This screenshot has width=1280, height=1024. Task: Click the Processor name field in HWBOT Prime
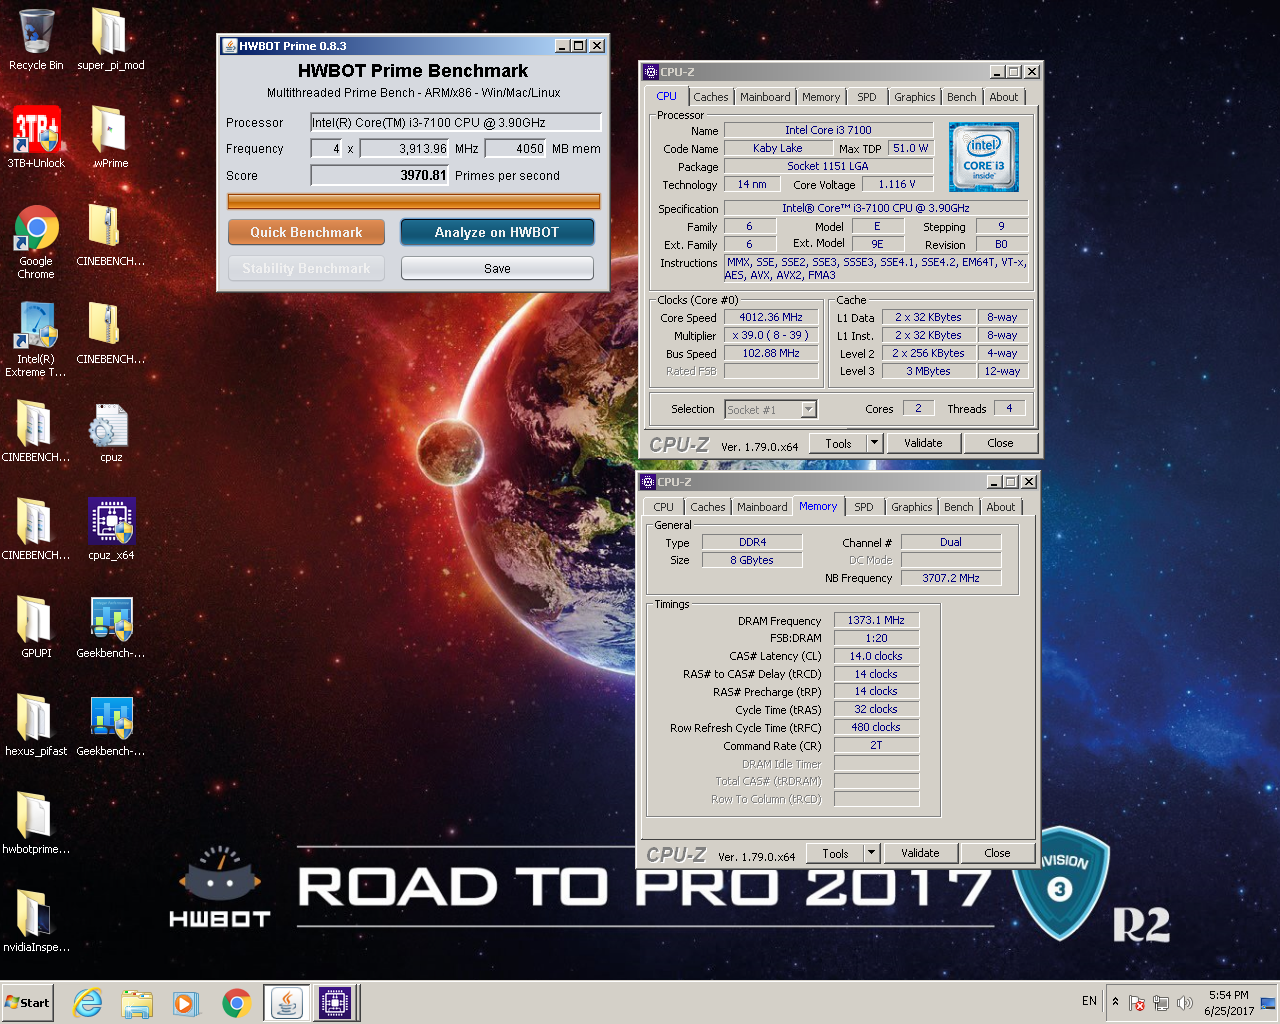[455, 122]
